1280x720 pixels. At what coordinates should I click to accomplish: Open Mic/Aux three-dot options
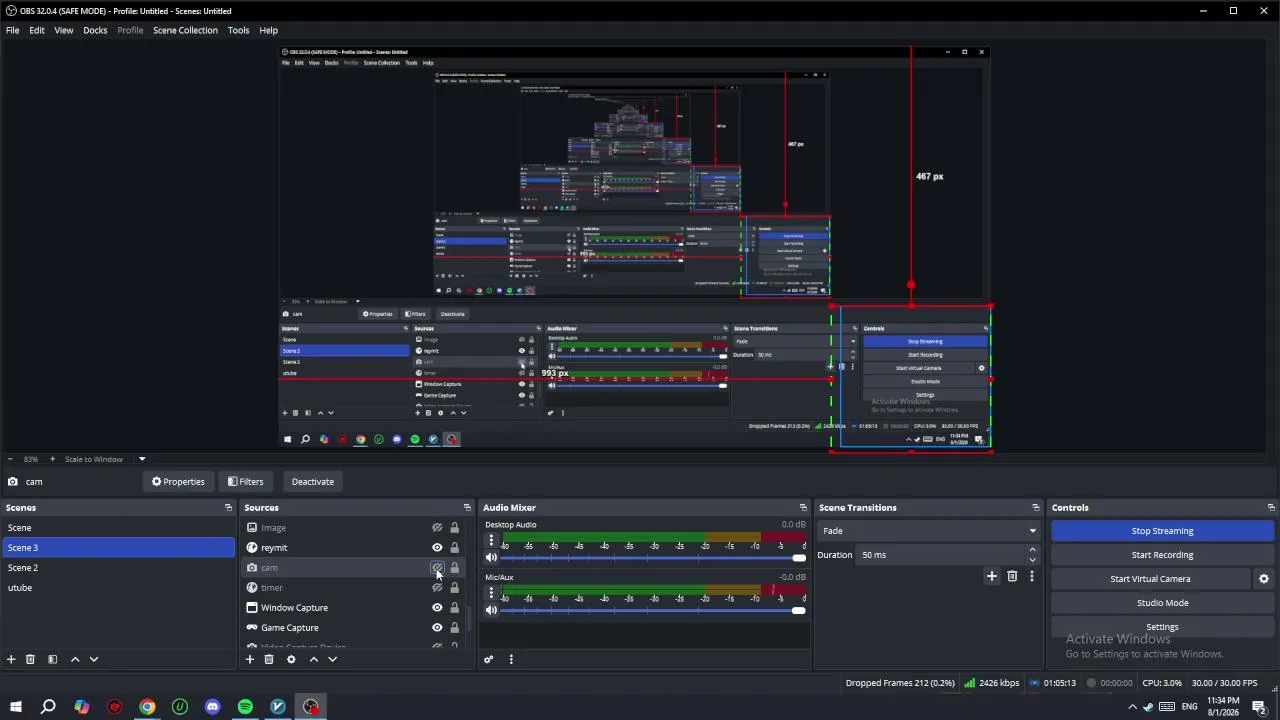pos(491,592)
